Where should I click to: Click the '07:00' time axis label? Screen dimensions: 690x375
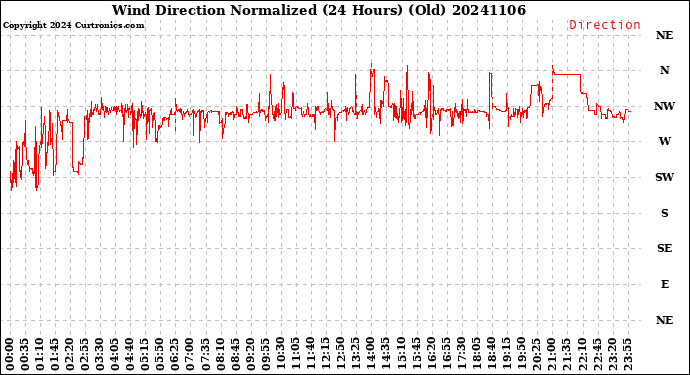click(190, 354)
